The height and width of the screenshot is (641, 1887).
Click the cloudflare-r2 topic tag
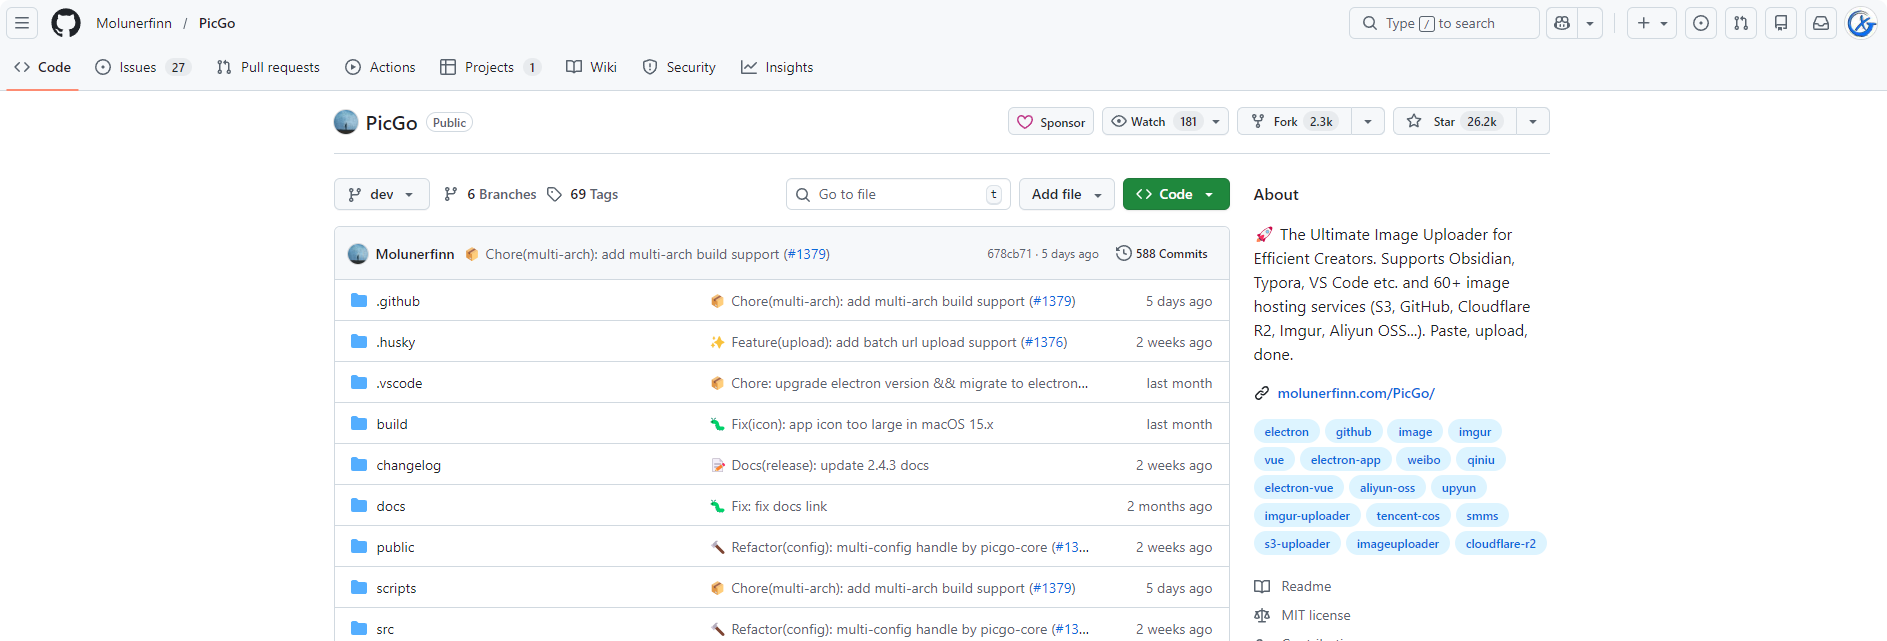click(x=1500, y=544)
